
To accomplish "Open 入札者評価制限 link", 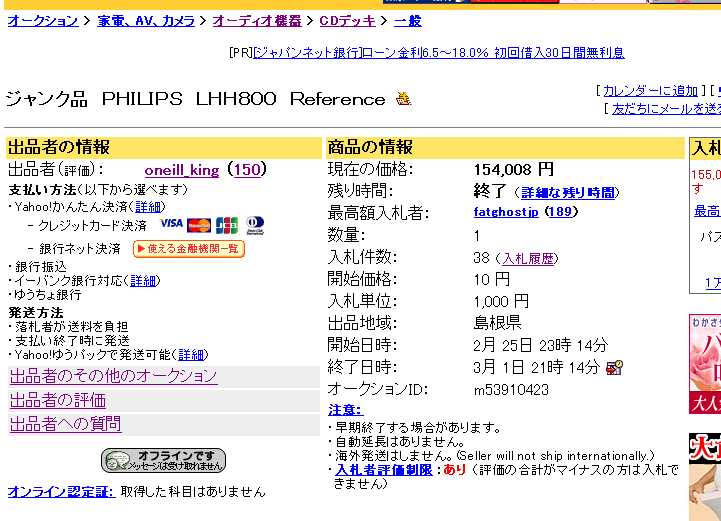I will click(384, 469).
